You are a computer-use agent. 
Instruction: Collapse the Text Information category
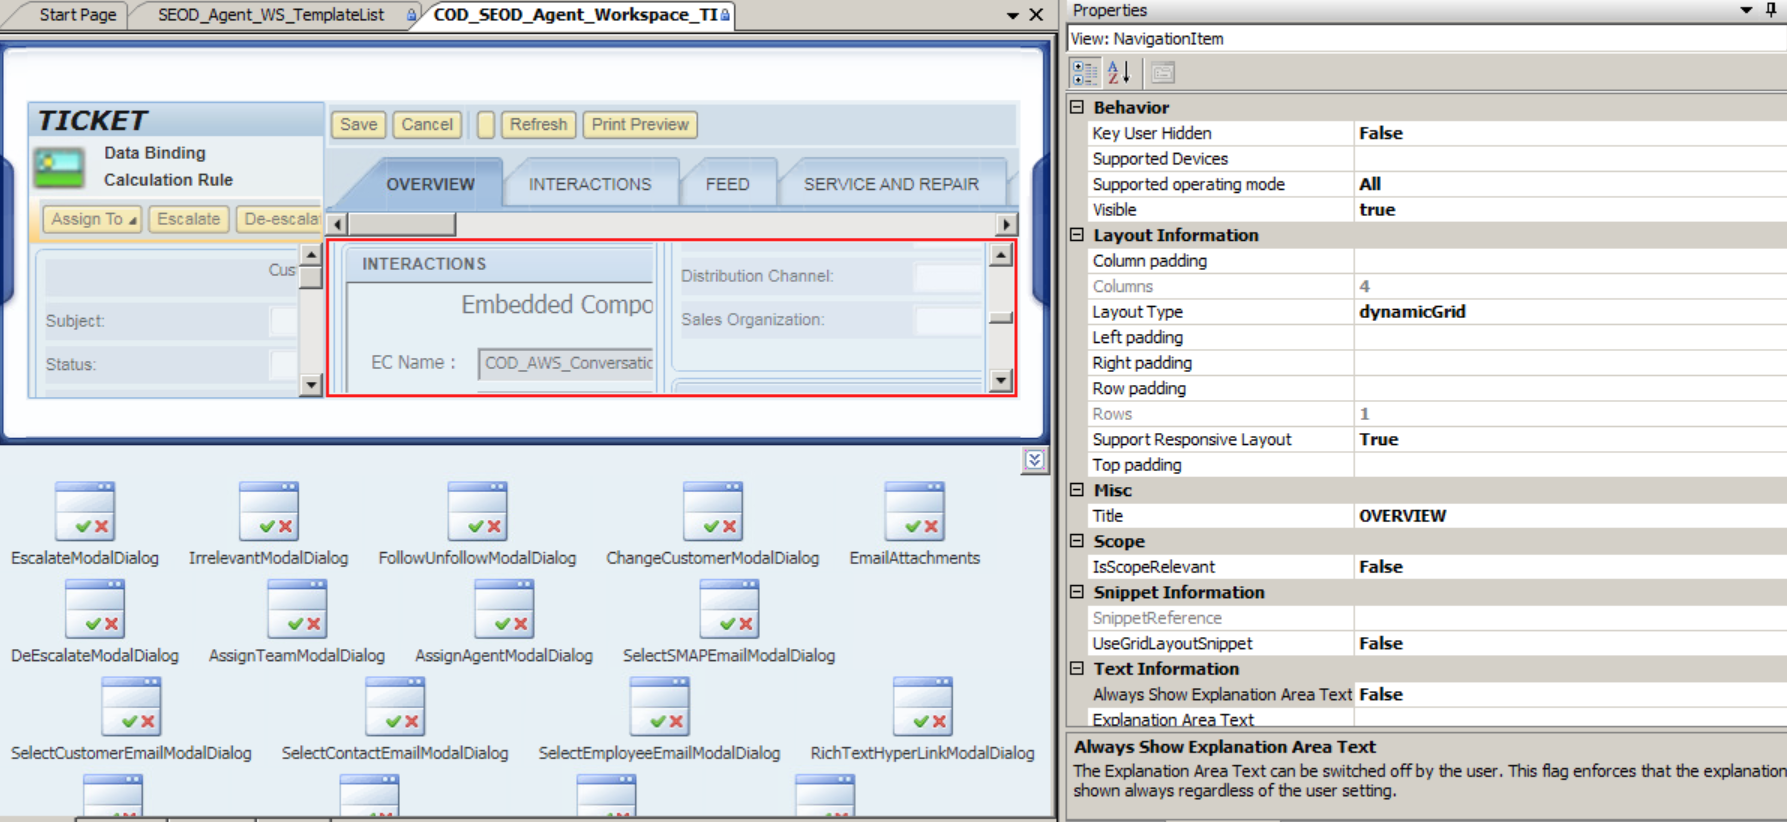coord(1077,668)
